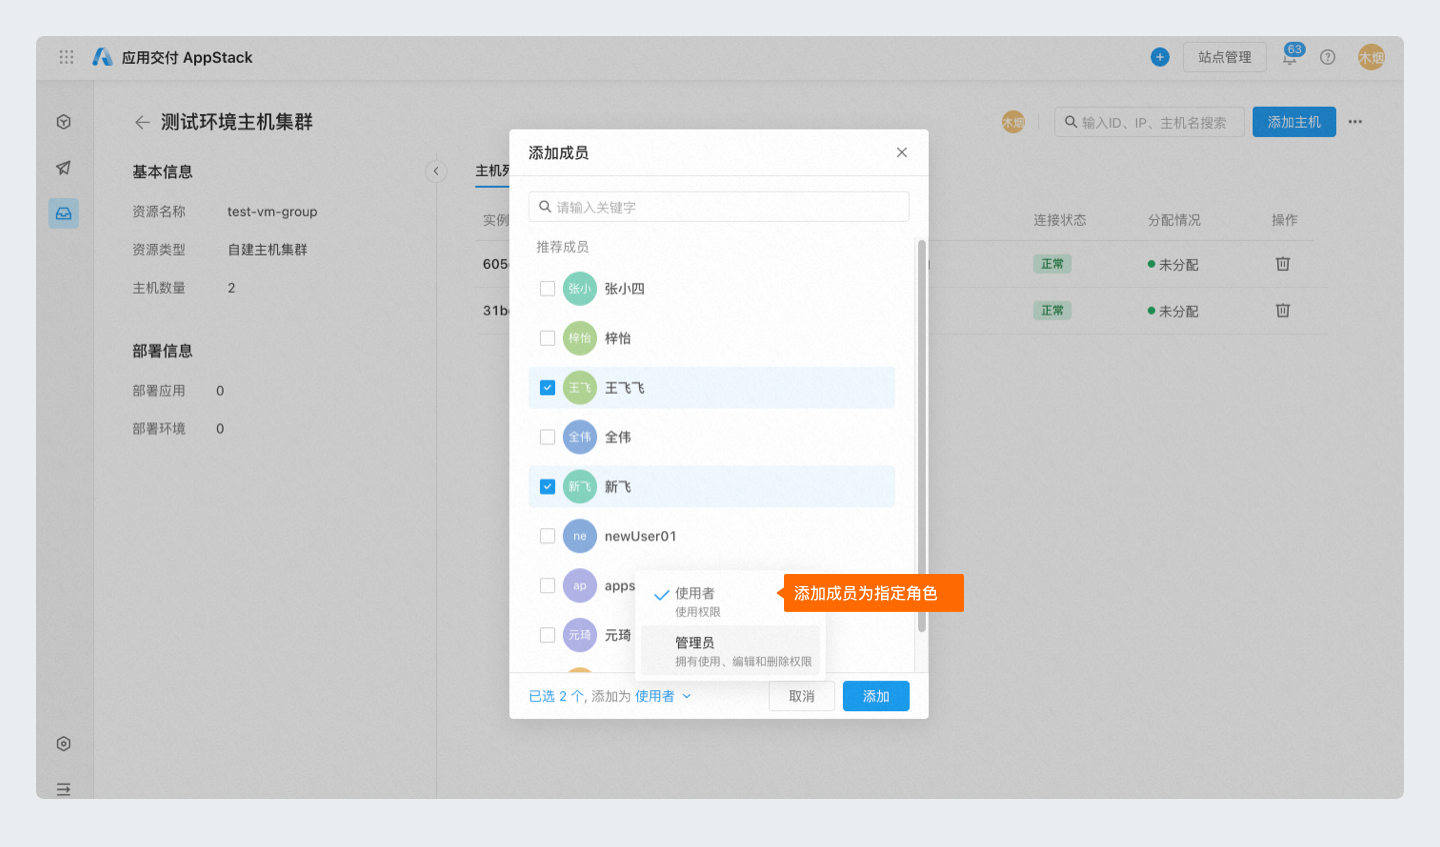Click the AppStack logo icon
This screenshot has height=847, width=1440.
point(102,57)
